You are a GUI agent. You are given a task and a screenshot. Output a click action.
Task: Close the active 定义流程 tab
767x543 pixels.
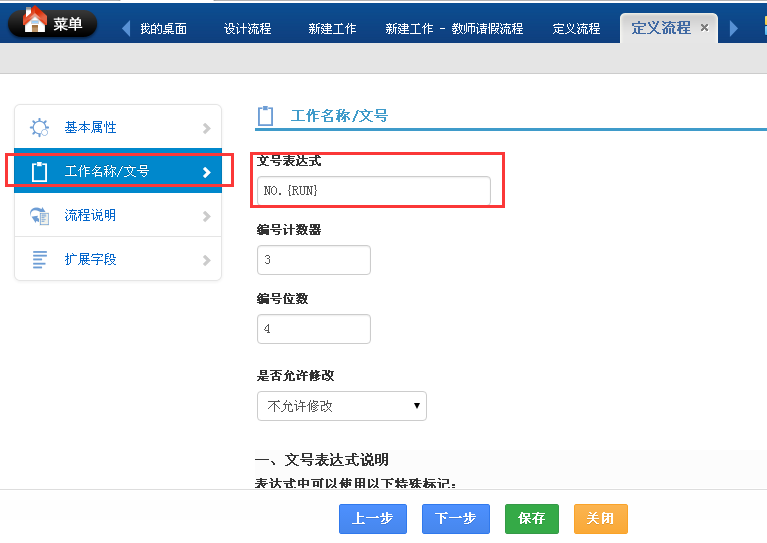pos(704,28)
